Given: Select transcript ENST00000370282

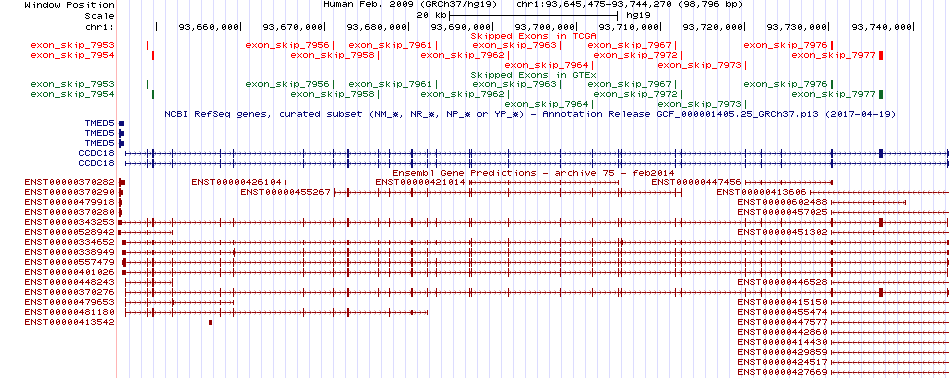Looking at the screenshot, I should pos(70,182).
